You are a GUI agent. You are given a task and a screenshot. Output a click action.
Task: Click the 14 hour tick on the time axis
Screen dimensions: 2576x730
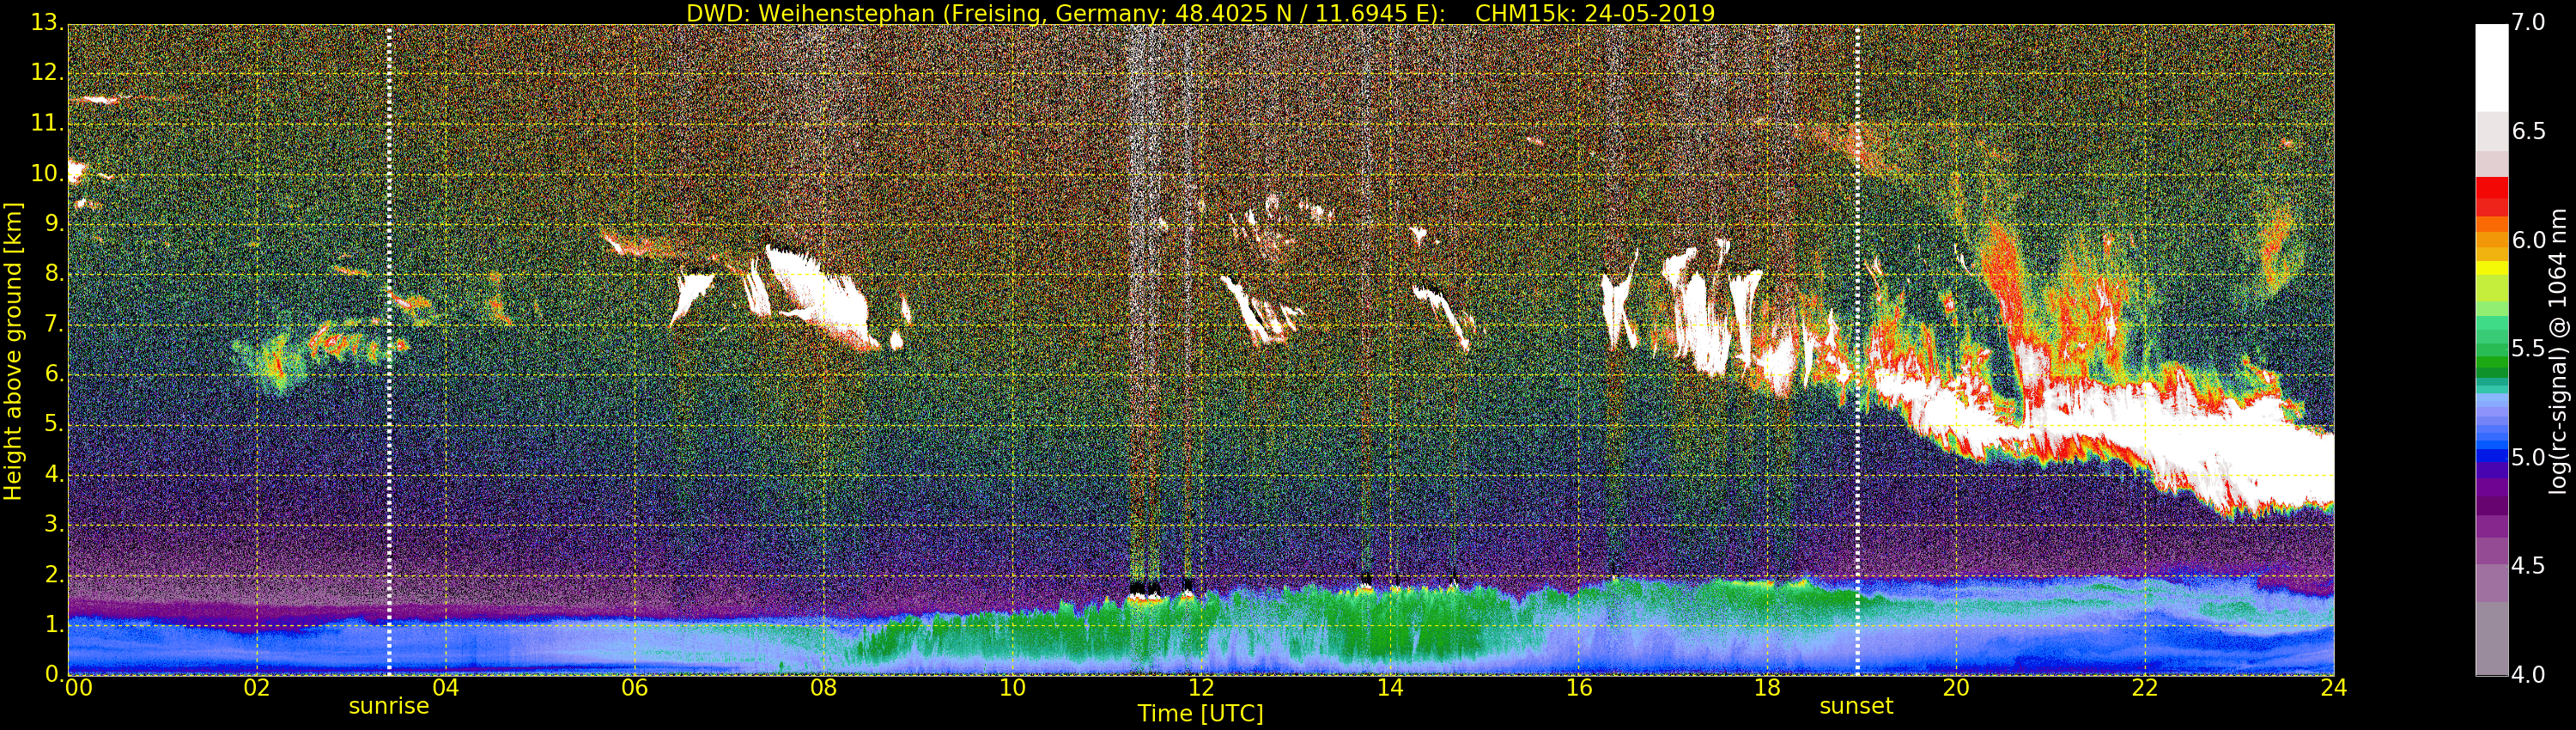coord(1390,688)
